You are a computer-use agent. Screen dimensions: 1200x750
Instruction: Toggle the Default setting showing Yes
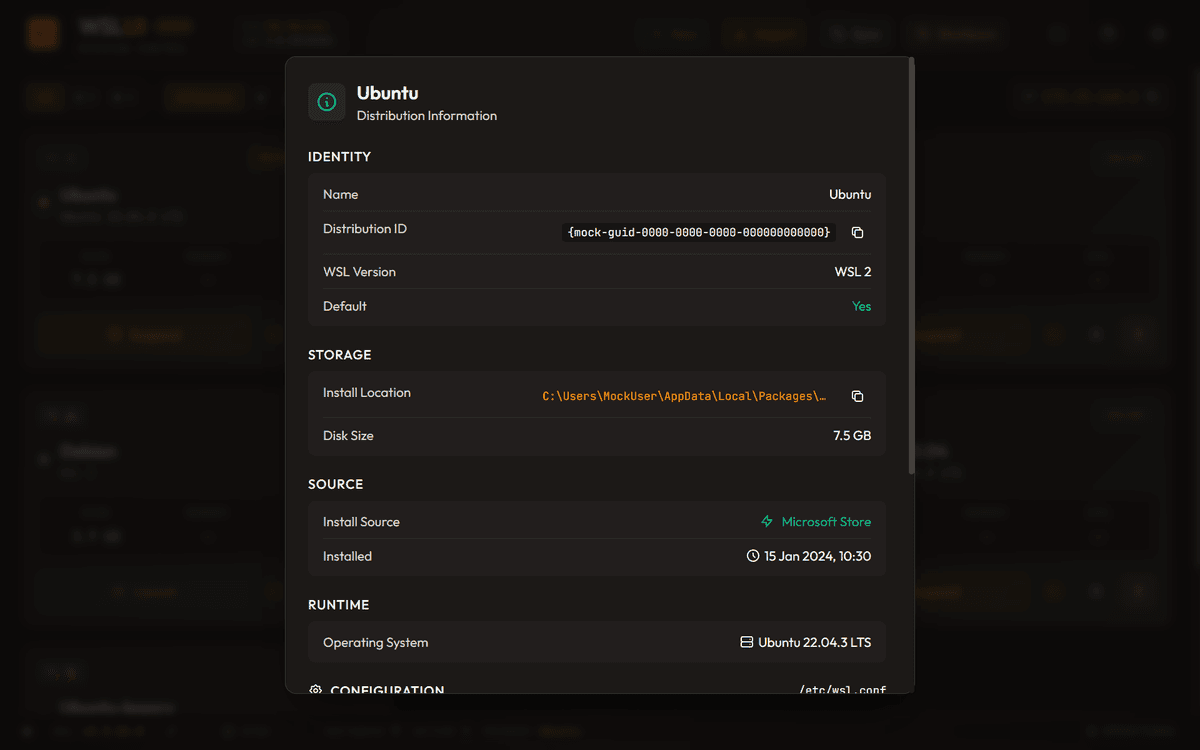pyautogui.click(x=861, y=306)
